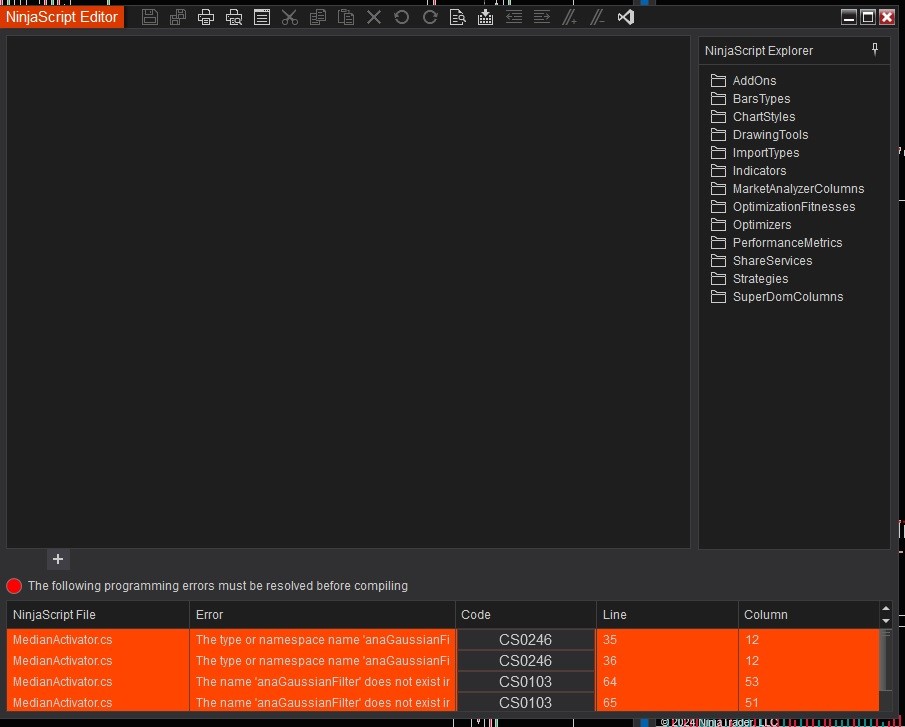Click the Comment selection icon
This screenshot has width=905, height=727.
[570, 17]
